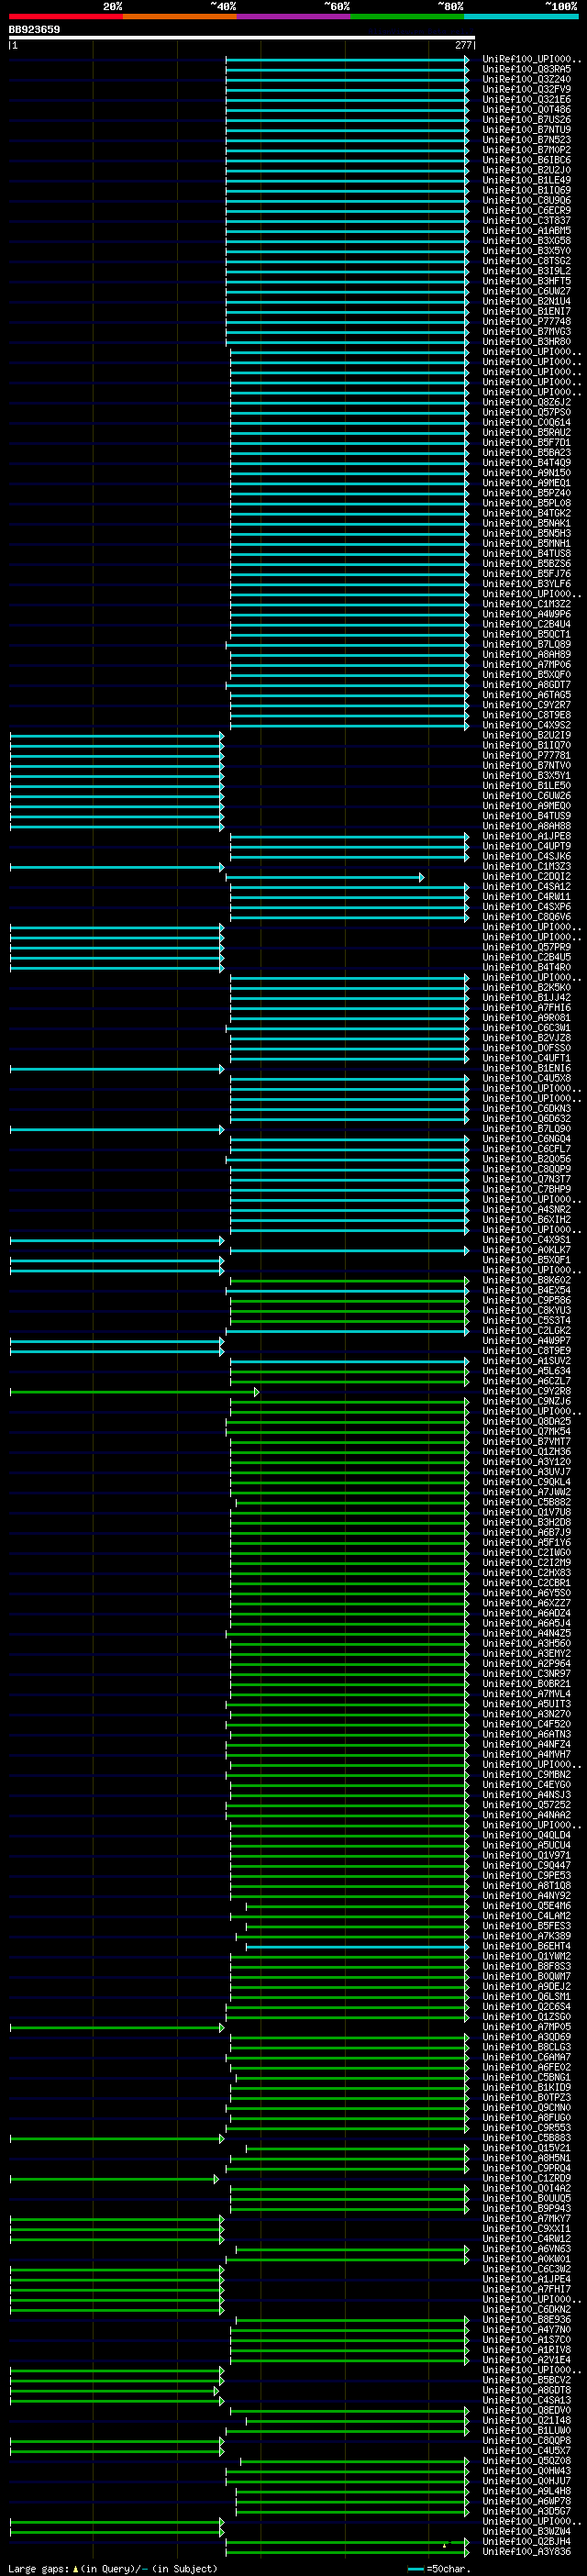Select hit label UniRef100_B1ENI6

point(527,1068)
